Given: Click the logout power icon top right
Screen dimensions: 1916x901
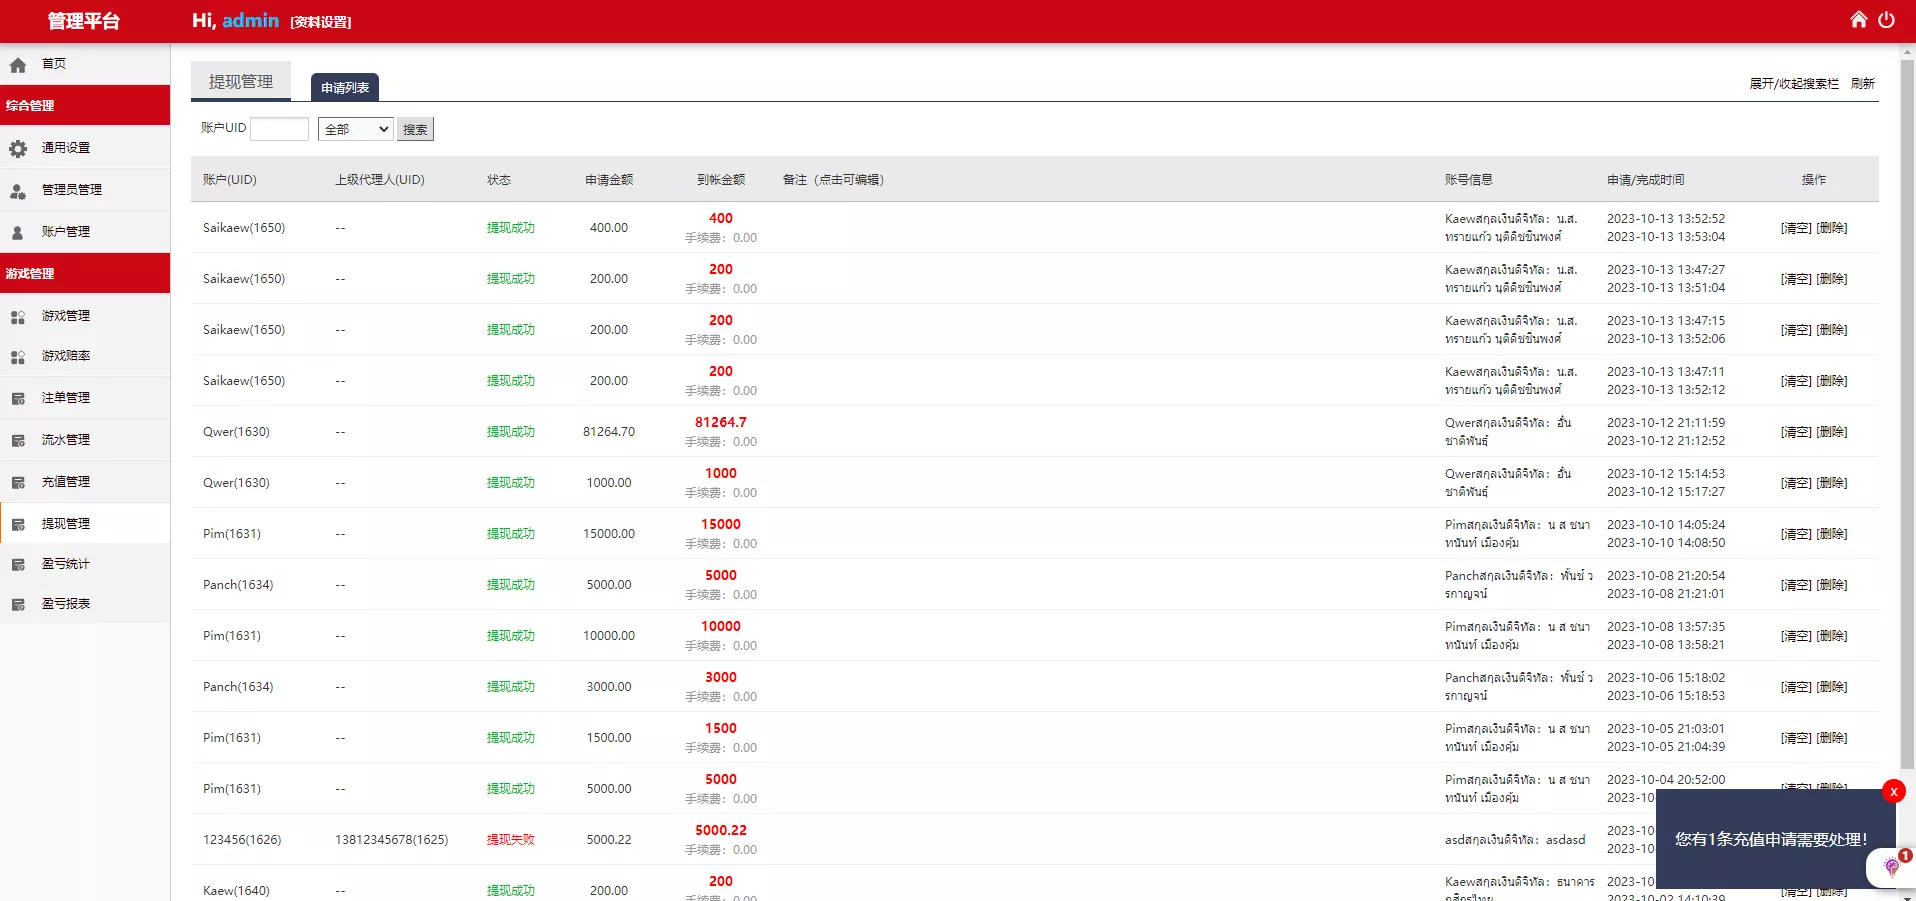Looking at the screenshot, I should (x=1888, y=19).
